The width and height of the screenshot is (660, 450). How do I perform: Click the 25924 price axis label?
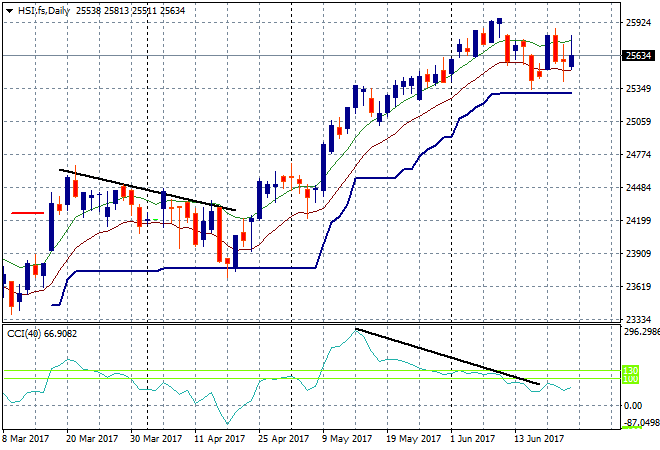(638, 23)
